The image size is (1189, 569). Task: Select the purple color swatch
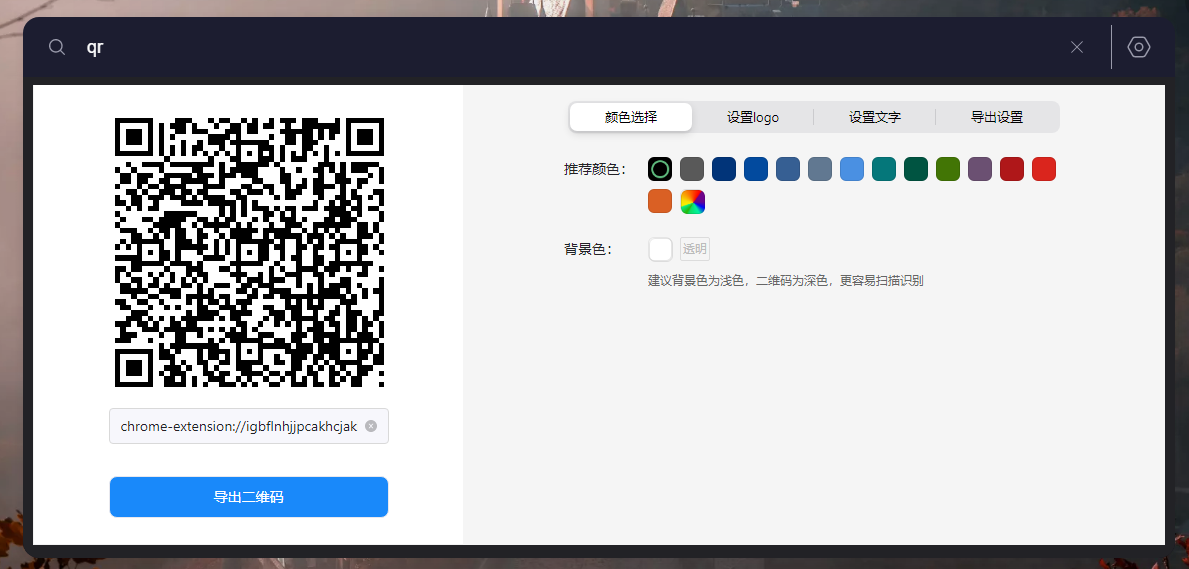tap(980, 168)
